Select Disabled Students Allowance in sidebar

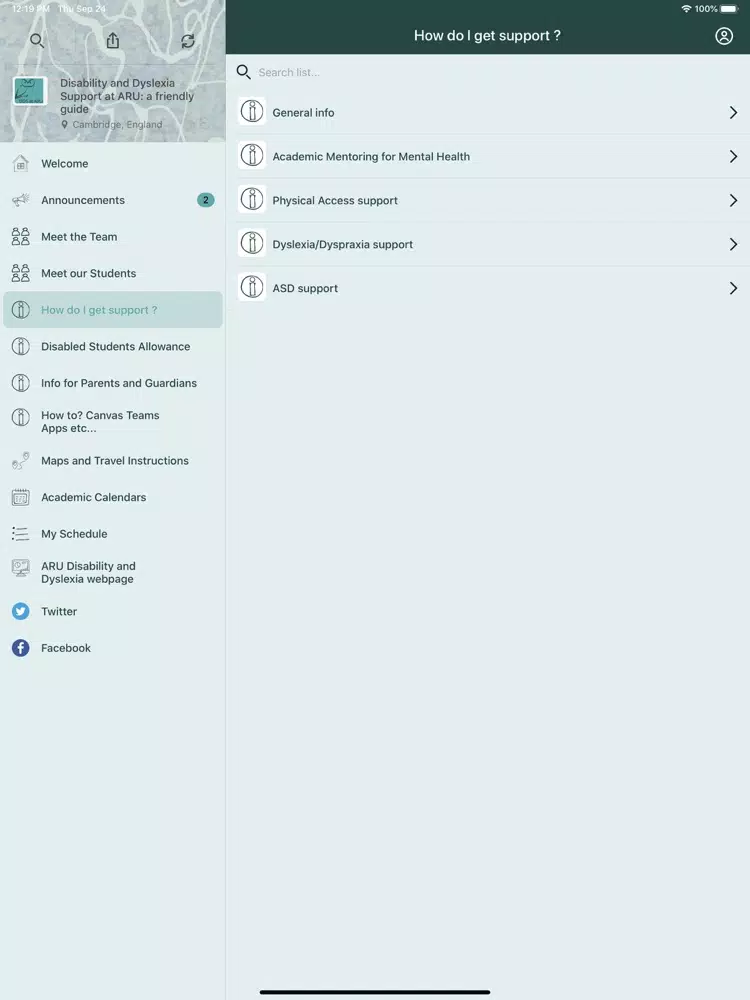click(x=113, y=346)
